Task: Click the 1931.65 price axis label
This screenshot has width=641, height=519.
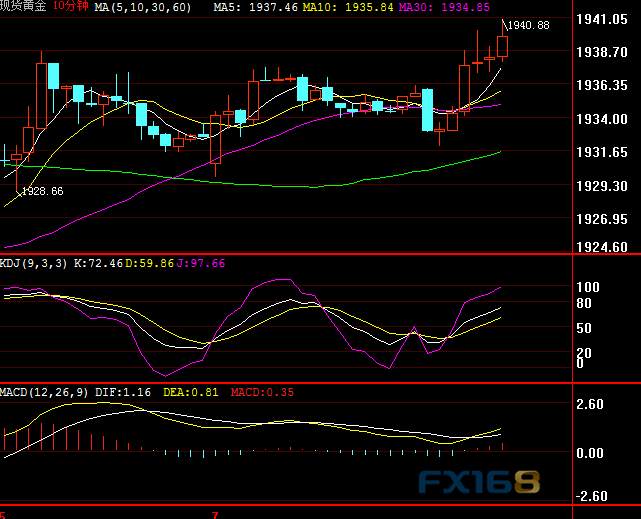Action: pos(601,152)
